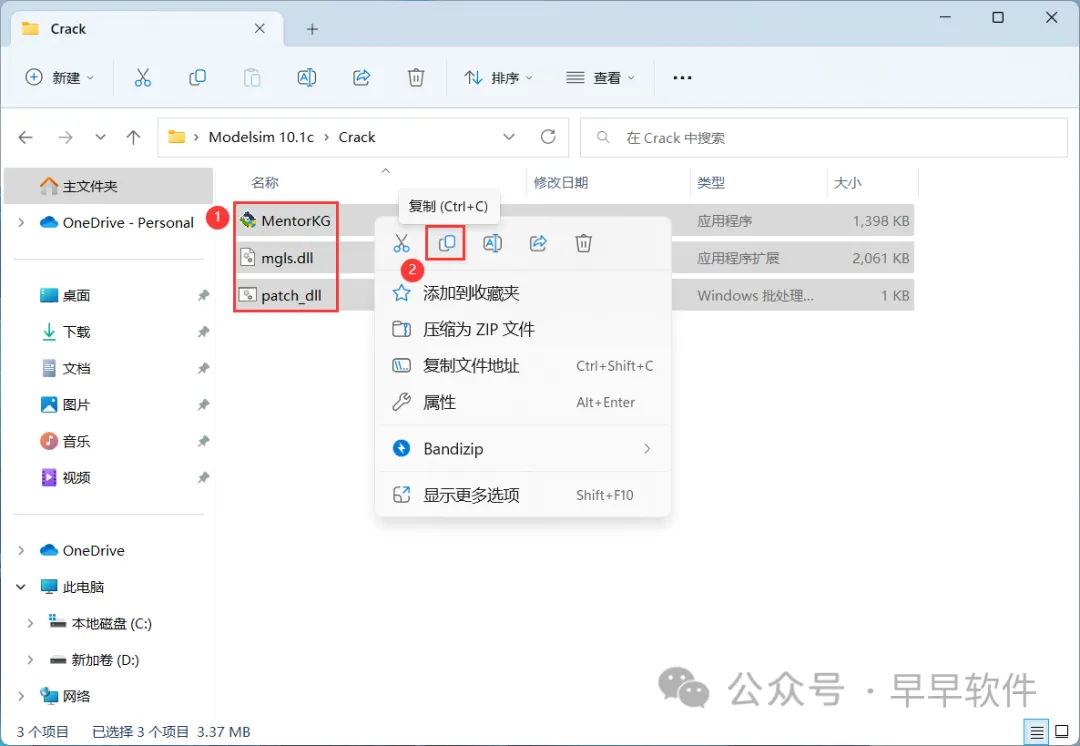Click the Rename icon in the top toolbar
Viewport: 1080px width, 746px height.
click(x=307, y=78)
